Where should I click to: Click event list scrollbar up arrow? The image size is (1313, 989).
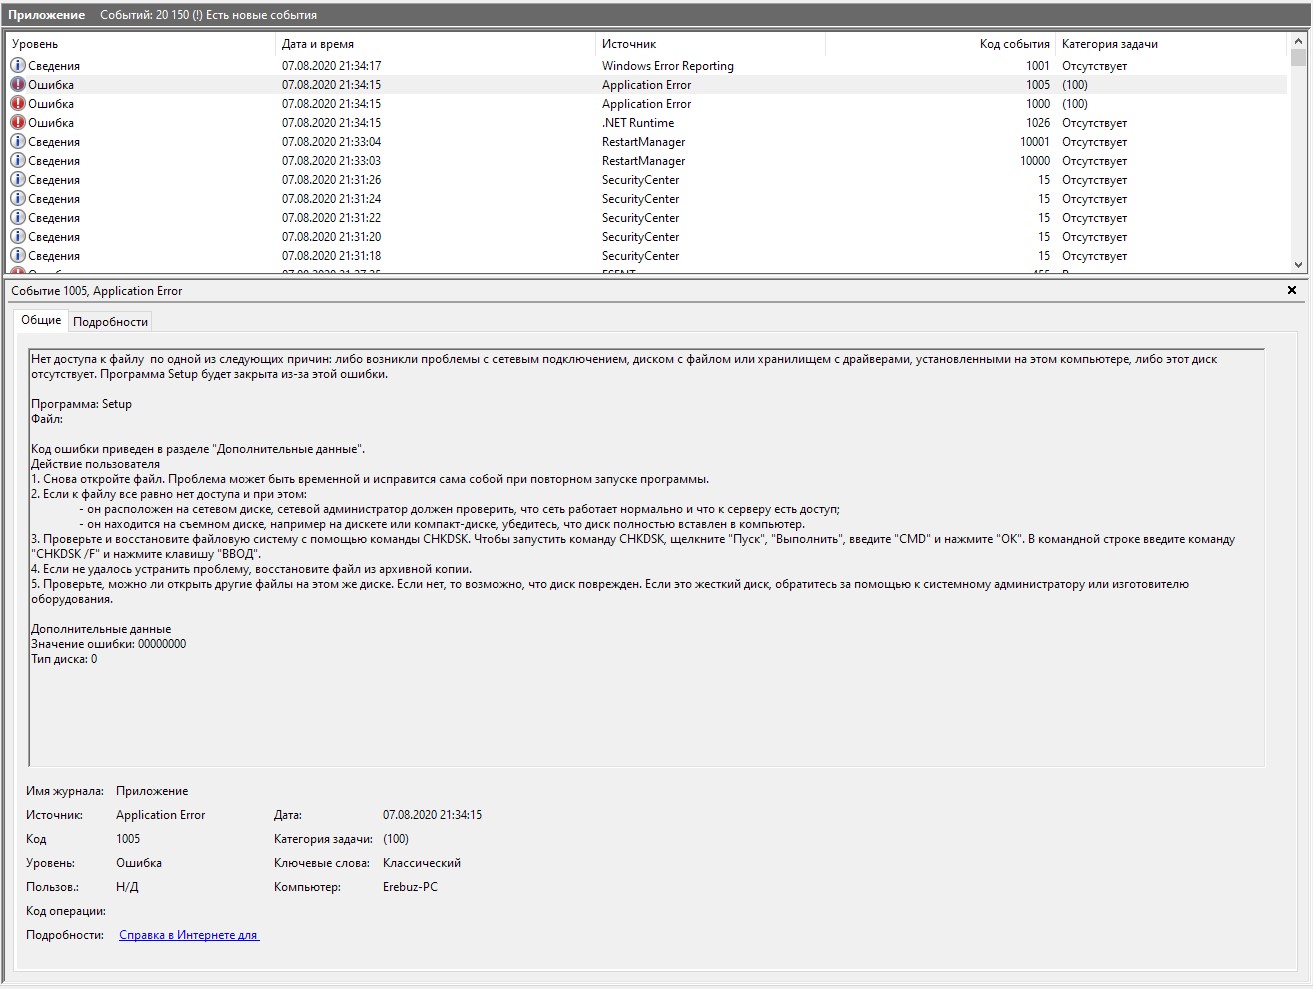coord(1299,40)
